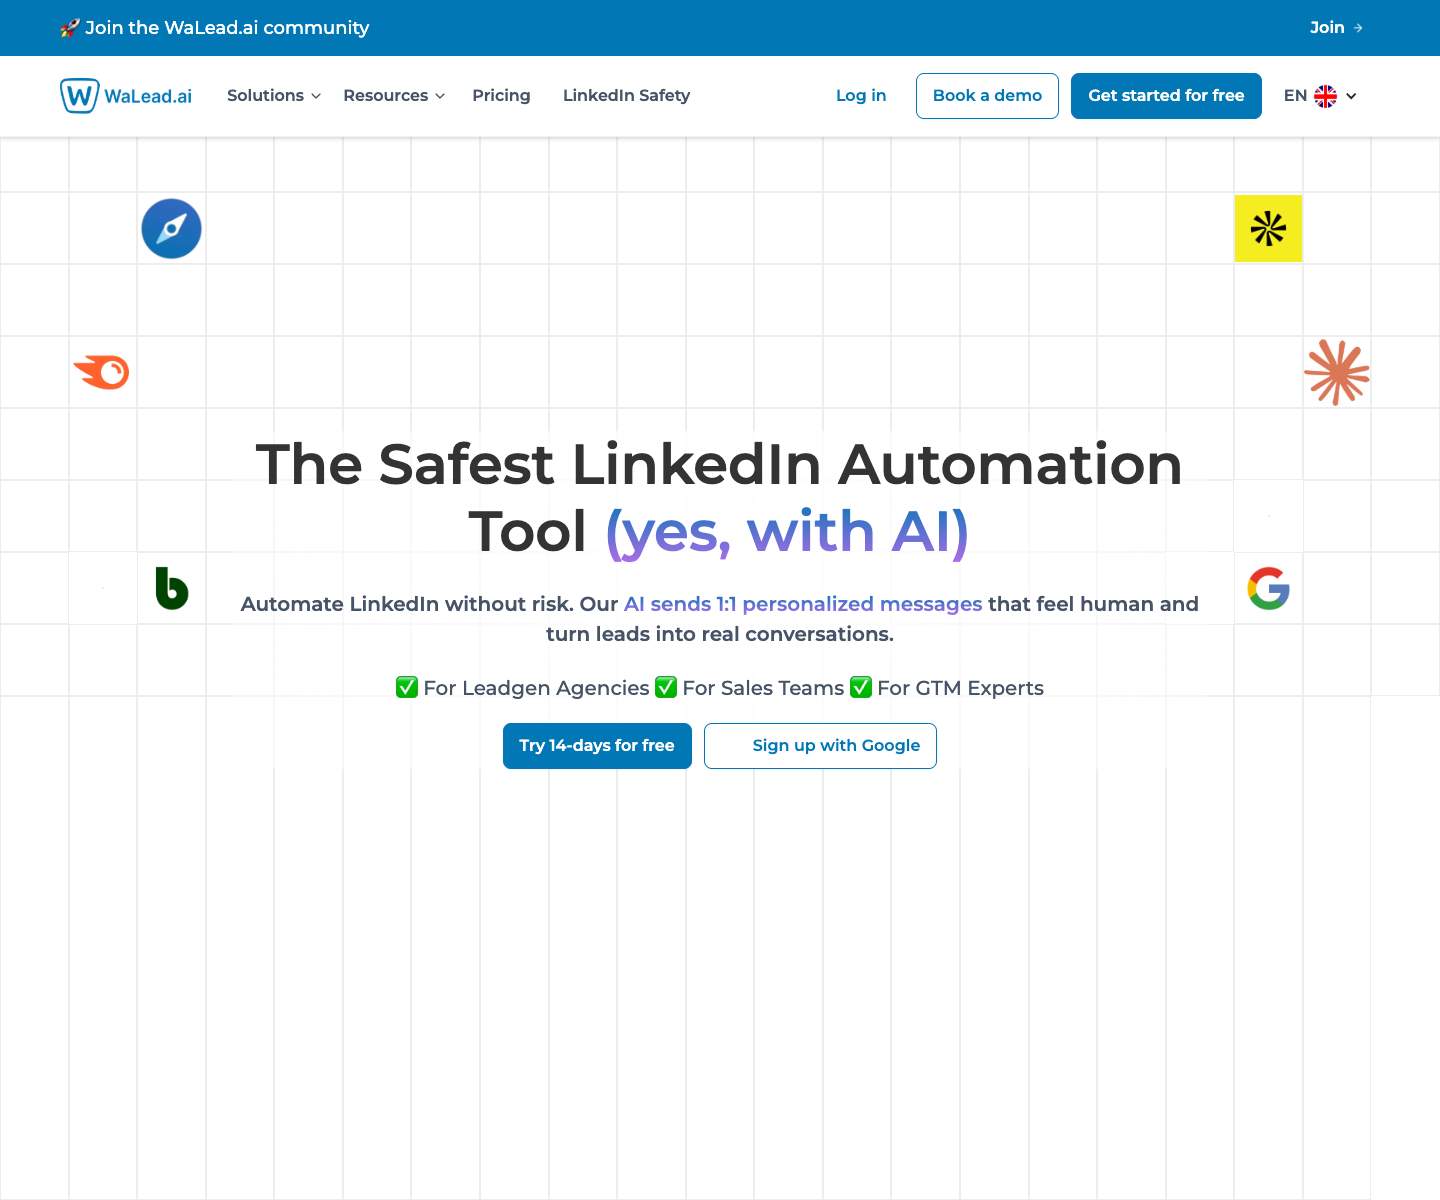Click Try 14-days for free button

coord(597,746)
